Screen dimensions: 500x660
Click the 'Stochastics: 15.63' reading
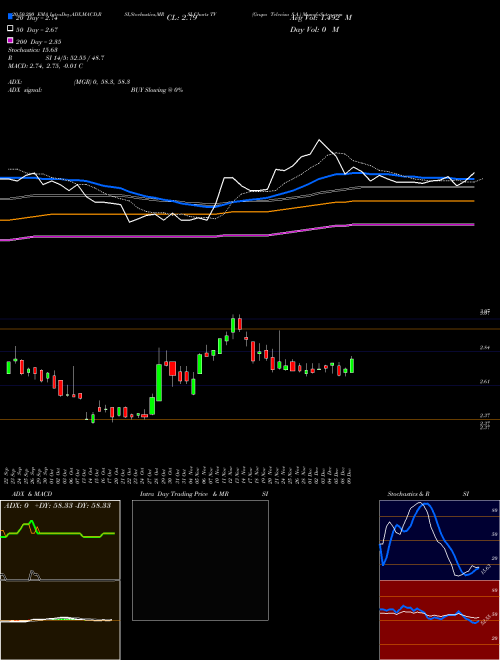tap(33, 50)
